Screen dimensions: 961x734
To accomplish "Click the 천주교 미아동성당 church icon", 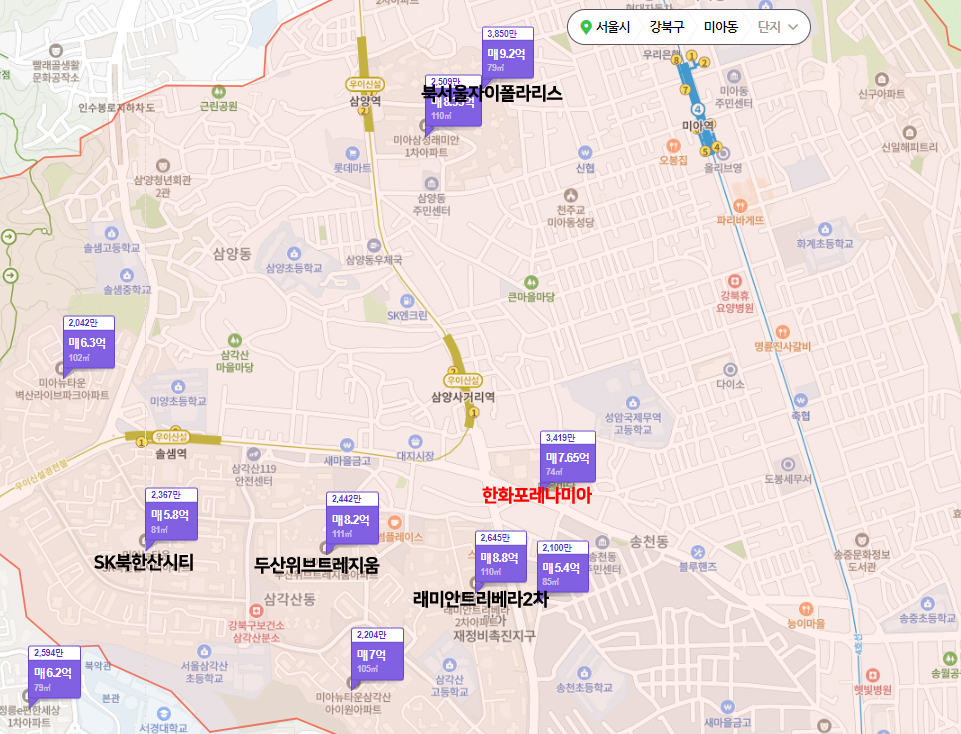I will (x=571, y=195).
